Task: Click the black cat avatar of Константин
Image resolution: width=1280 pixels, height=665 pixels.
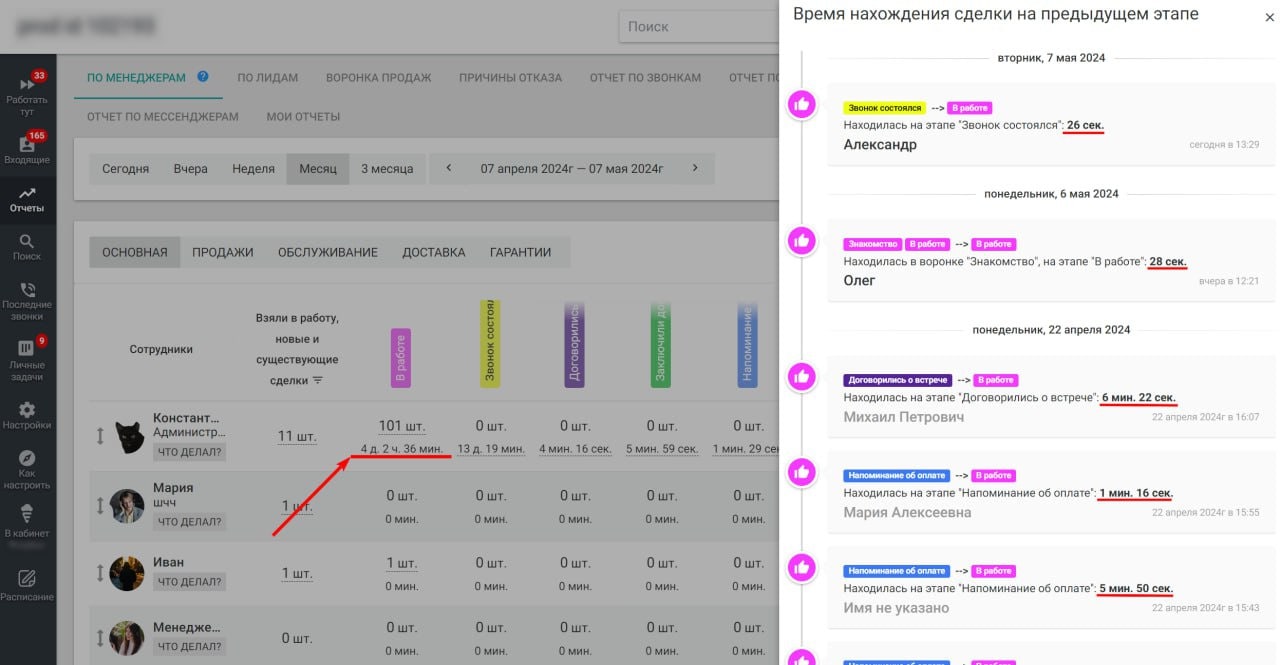Action: (128, 437)
